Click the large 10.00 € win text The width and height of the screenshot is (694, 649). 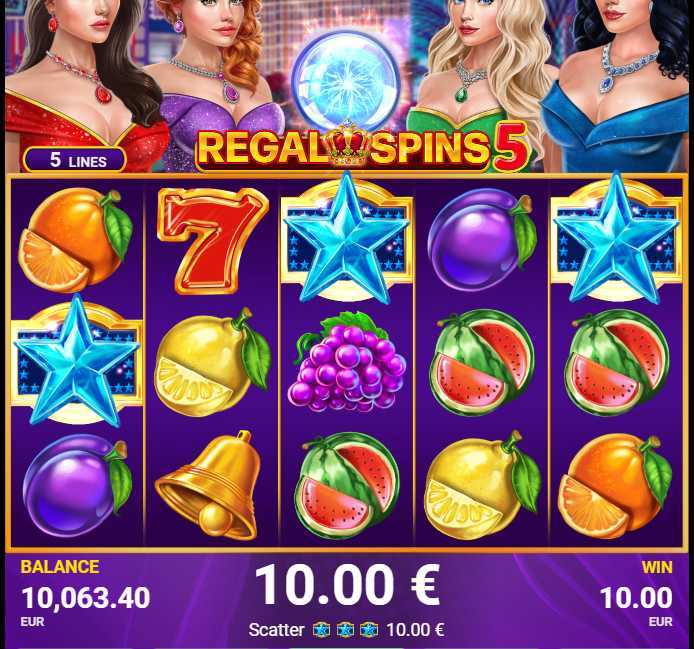(x=347, y=585)
